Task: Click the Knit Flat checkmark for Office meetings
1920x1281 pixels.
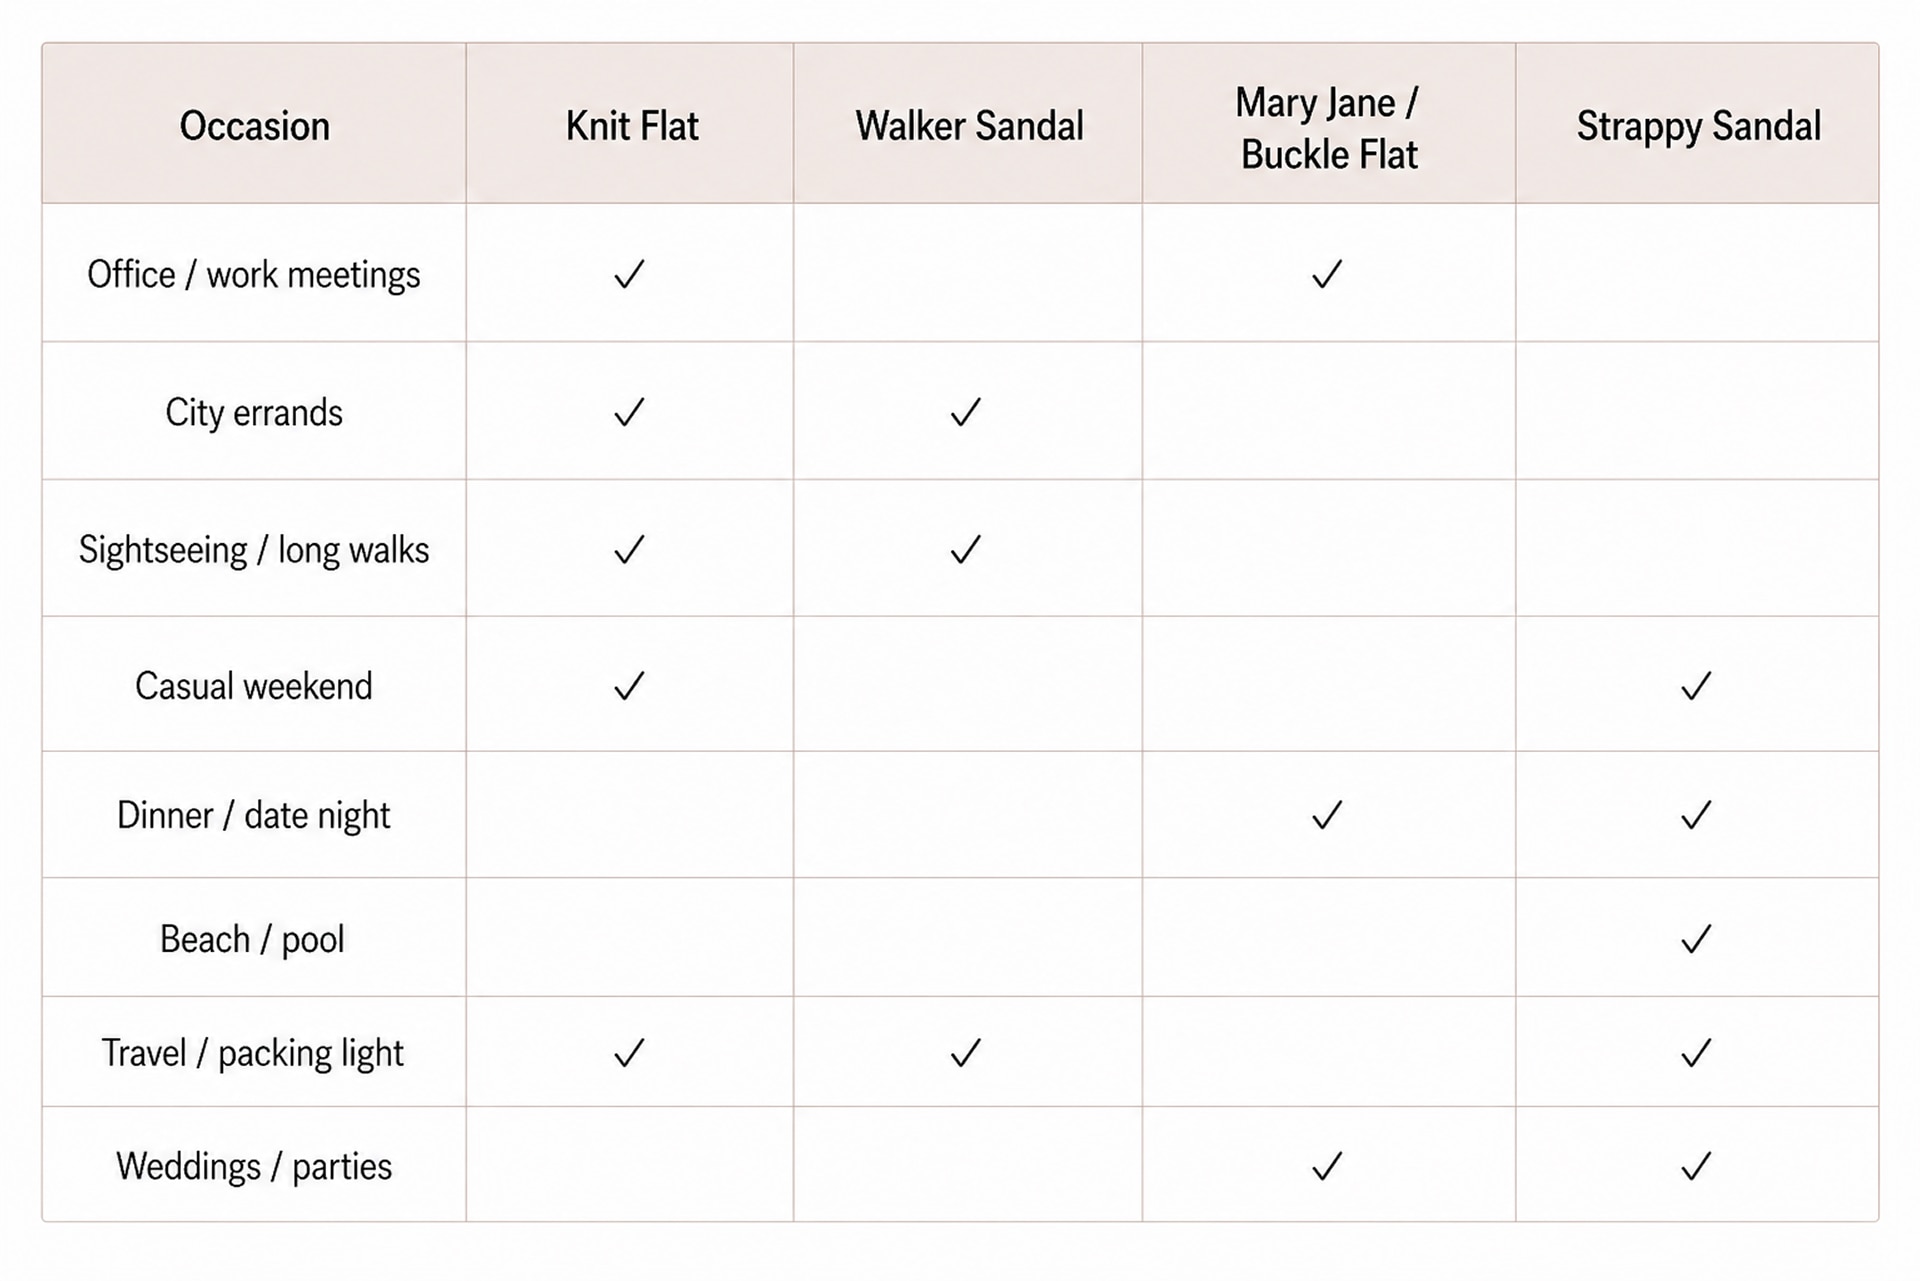Action: coord(629,274)
